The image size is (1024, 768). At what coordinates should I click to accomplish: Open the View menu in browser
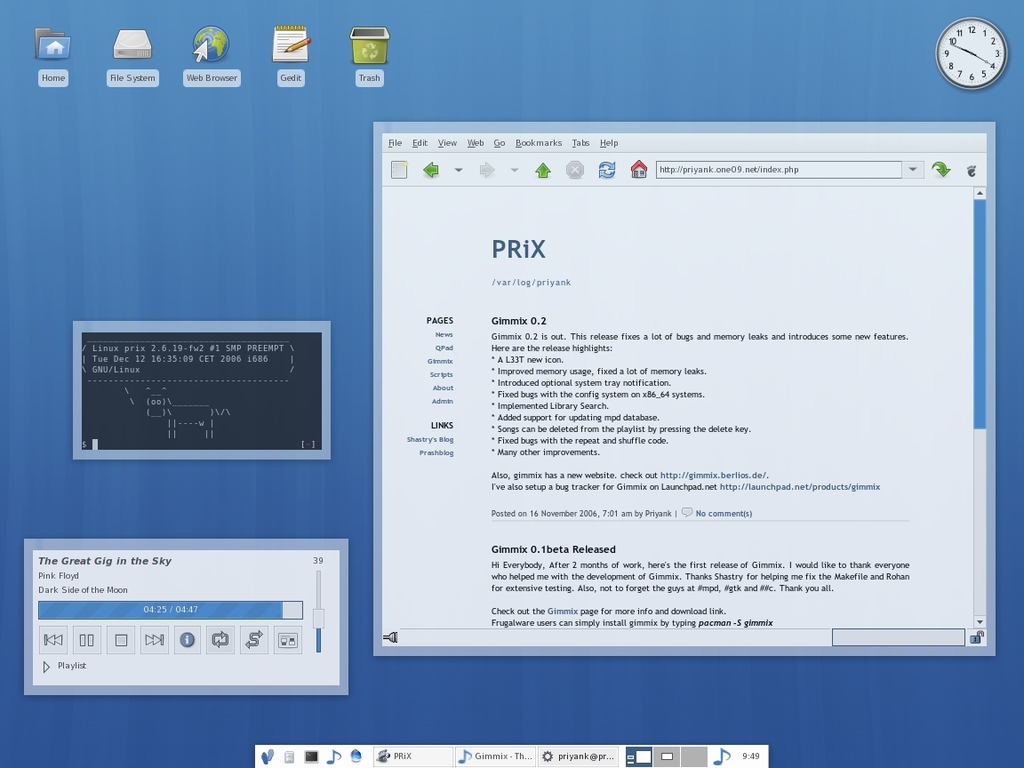click(x=447, y=143)
